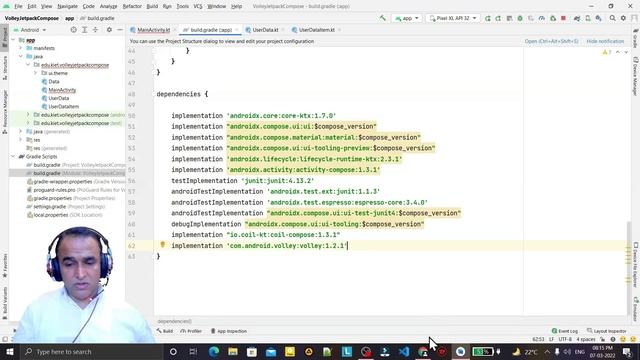Click the 4 spaces indent status entry
Screen dimensions: 640x360
[x=585, y=339]
